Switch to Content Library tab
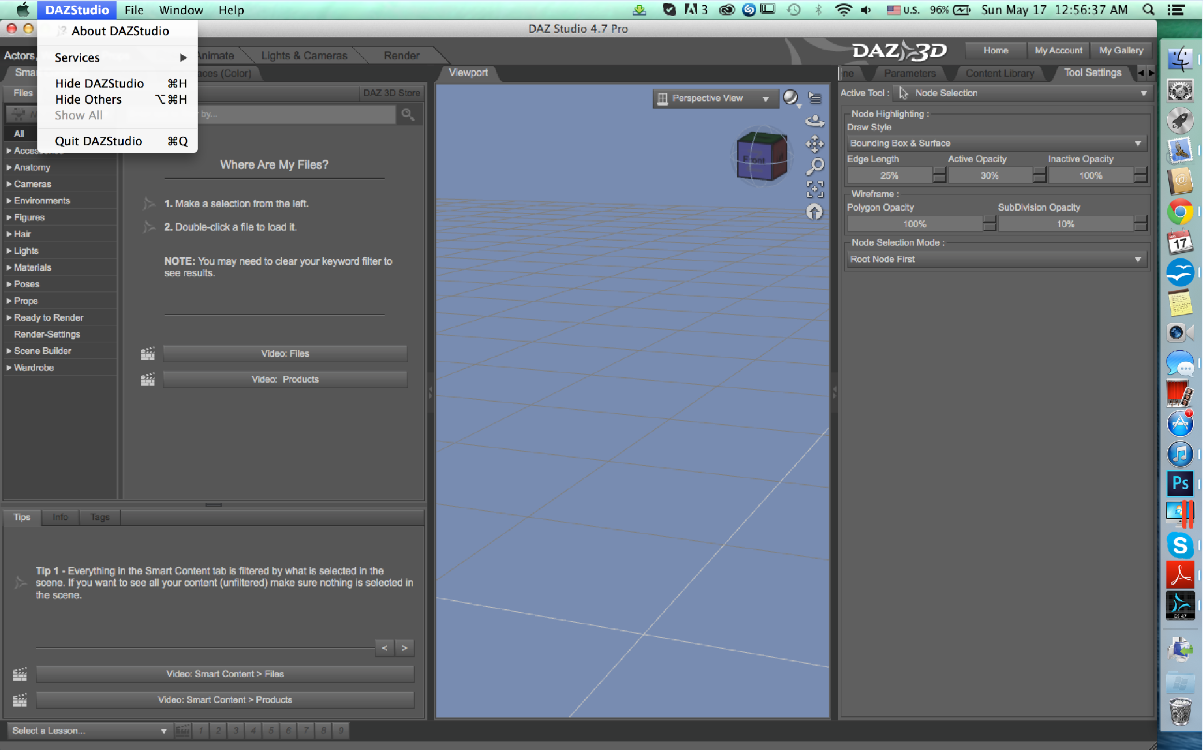1203x750 pixels. 999,73
